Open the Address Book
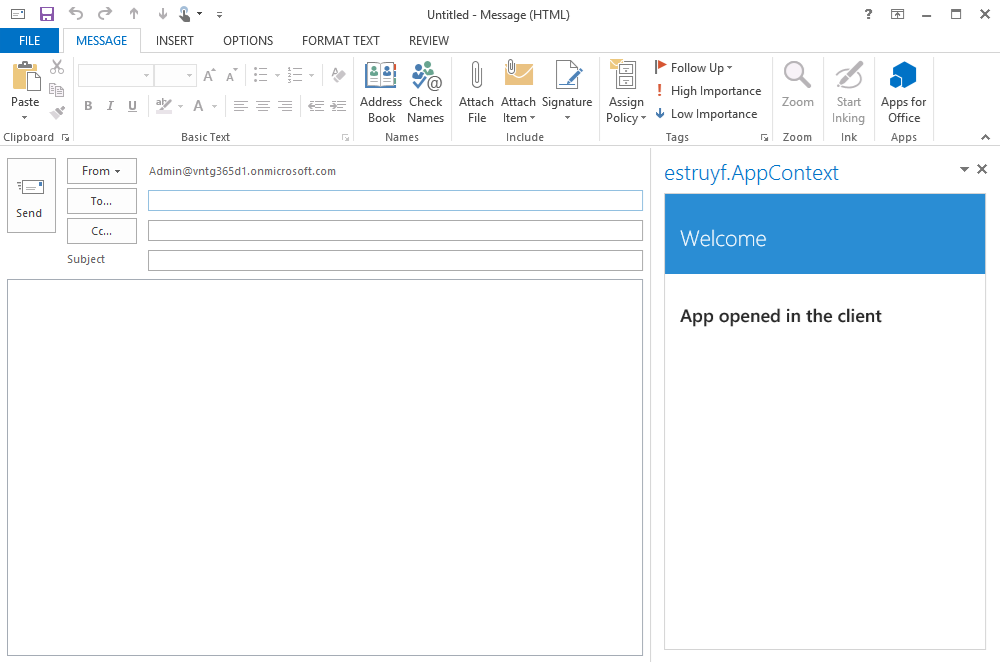This screenshot has width=1000, height=664. pos(381,92)
